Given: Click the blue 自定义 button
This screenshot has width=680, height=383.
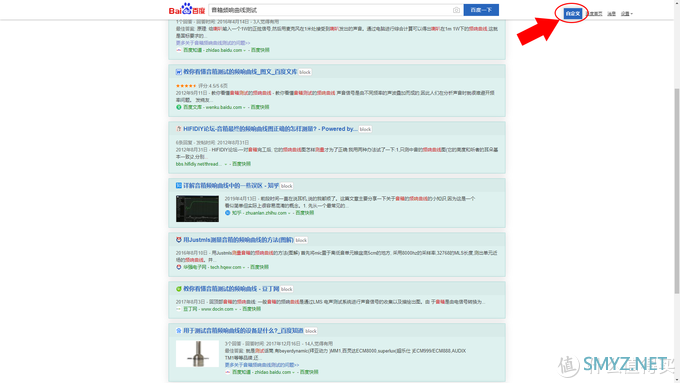Looking at the screenshot, I should coord(572,13).
